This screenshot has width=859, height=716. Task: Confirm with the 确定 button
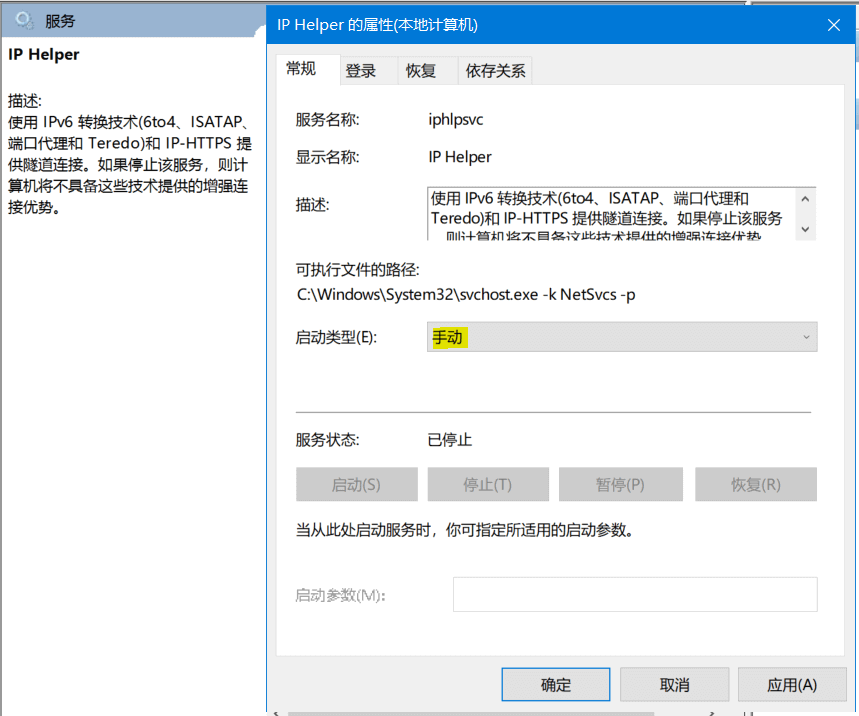point(555,685)
